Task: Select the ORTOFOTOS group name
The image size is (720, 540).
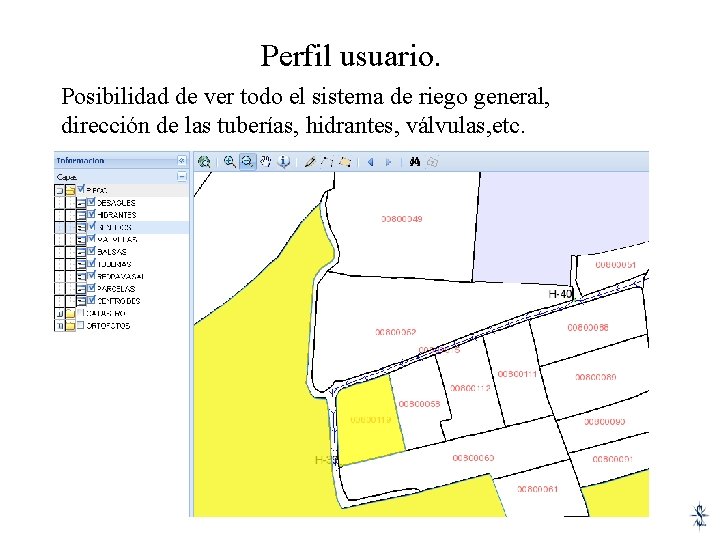Action: click(108, 326)
